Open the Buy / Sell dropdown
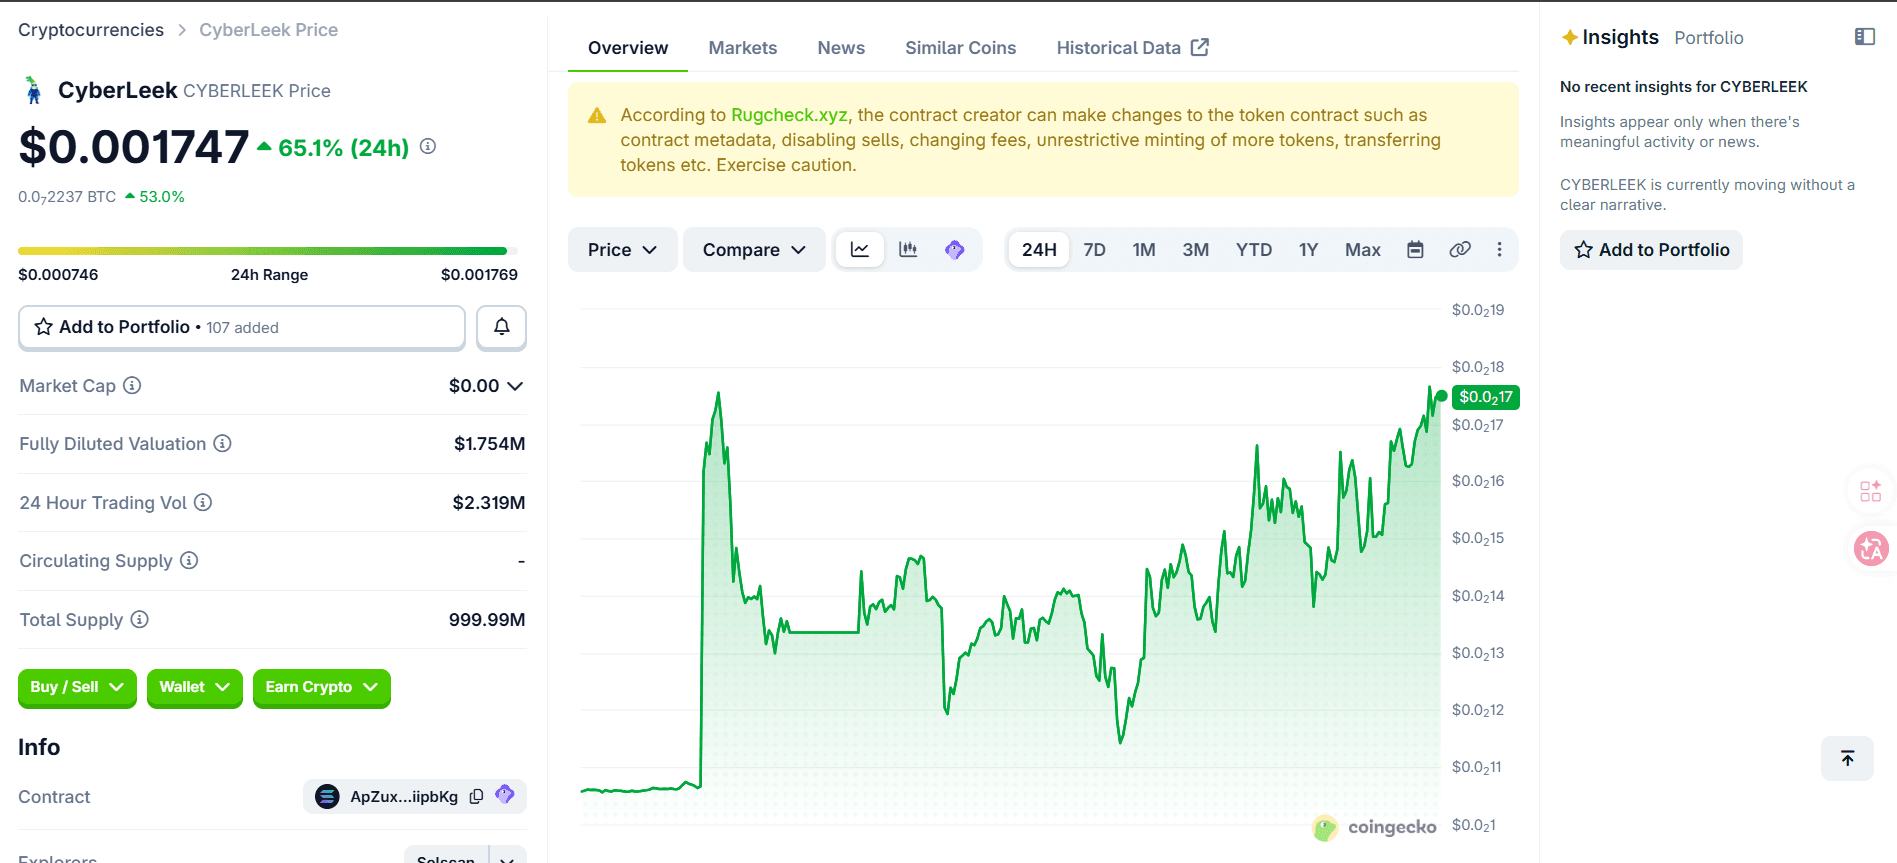 click(x=77, y=687)
